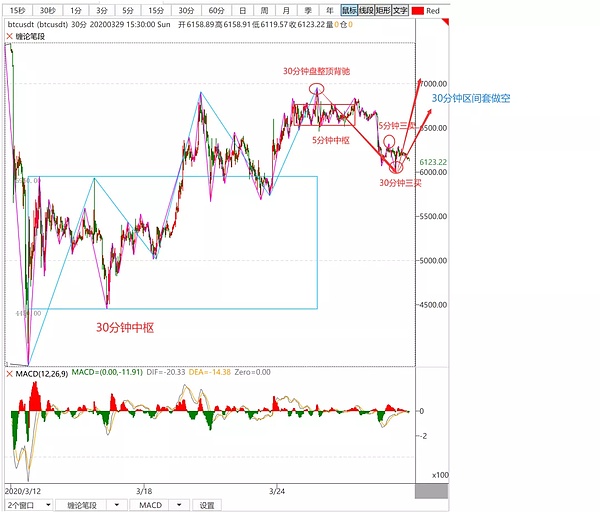The height and width of the screenshot is (512, 600).
Task: Select the 鼠标 pointer tool
Action: 348,11
